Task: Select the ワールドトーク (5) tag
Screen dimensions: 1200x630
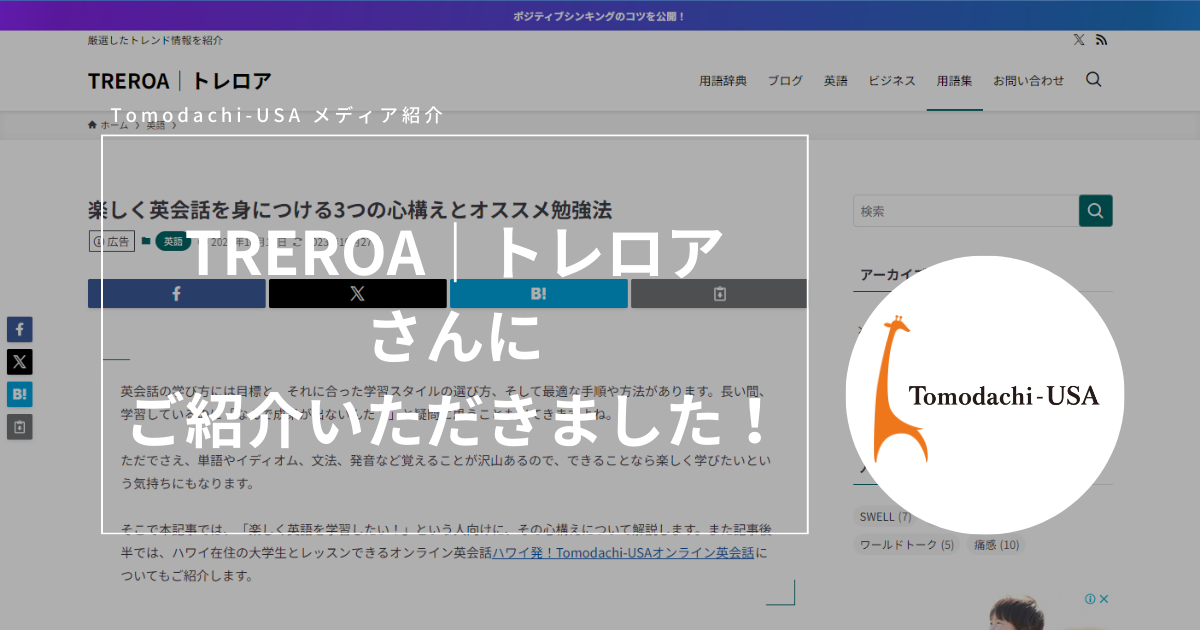Action: [907, 545]
